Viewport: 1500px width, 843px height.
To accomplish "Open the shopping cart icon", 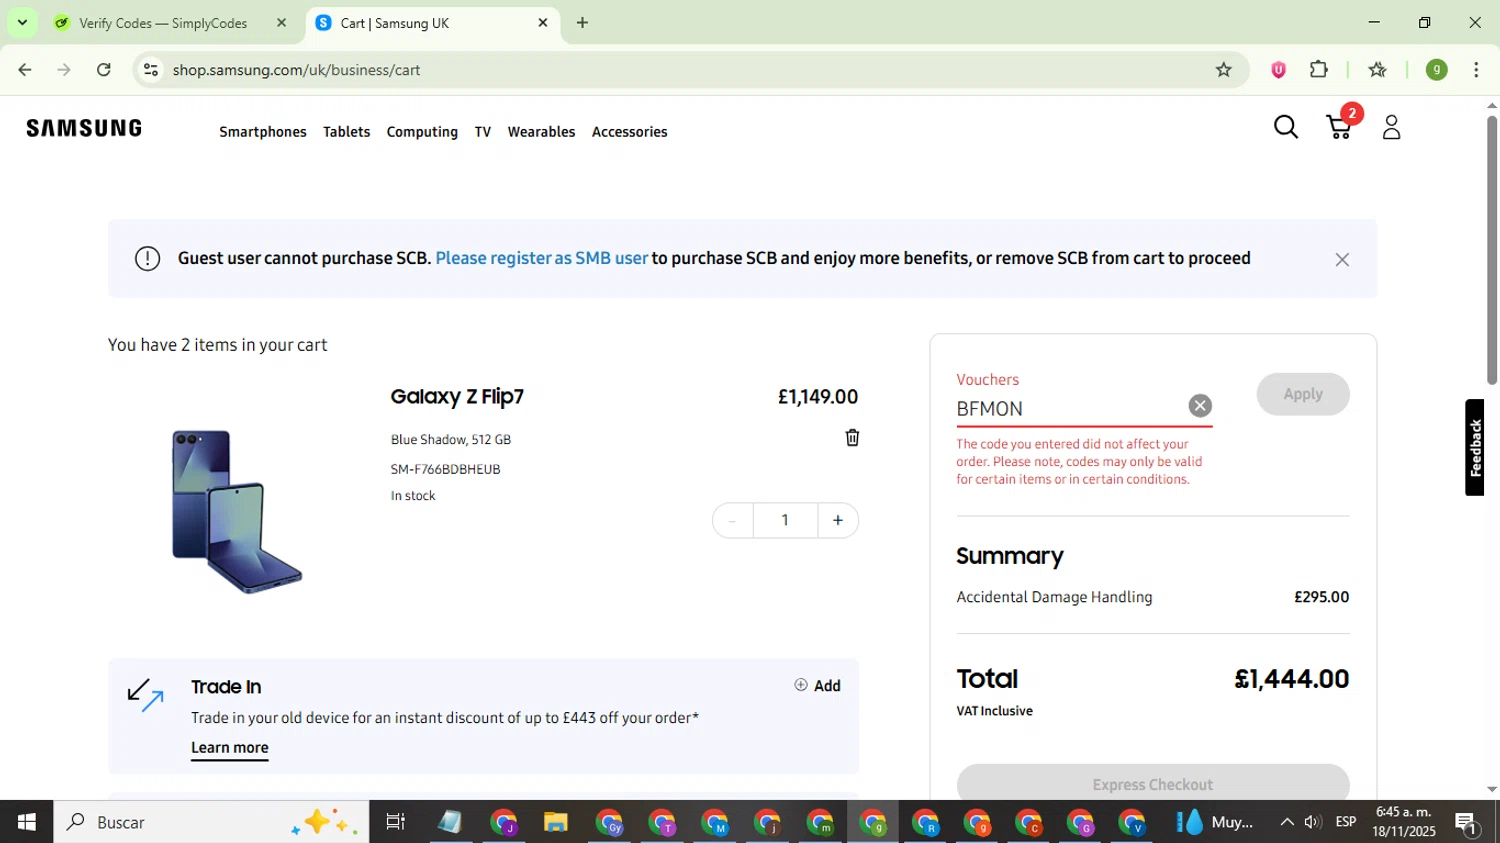I will pyautogui.click(x=1339, y=127).
